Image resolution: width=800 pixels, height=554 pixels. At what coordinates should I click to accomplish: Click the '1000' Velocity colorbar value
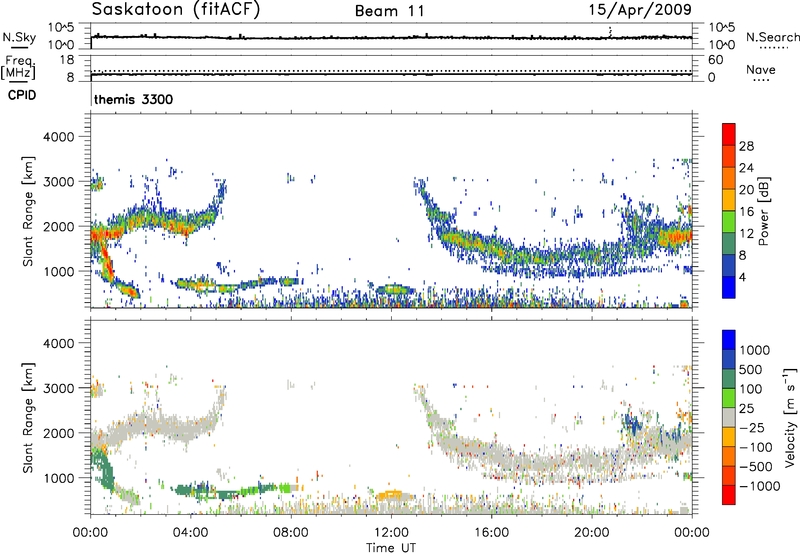755,350
